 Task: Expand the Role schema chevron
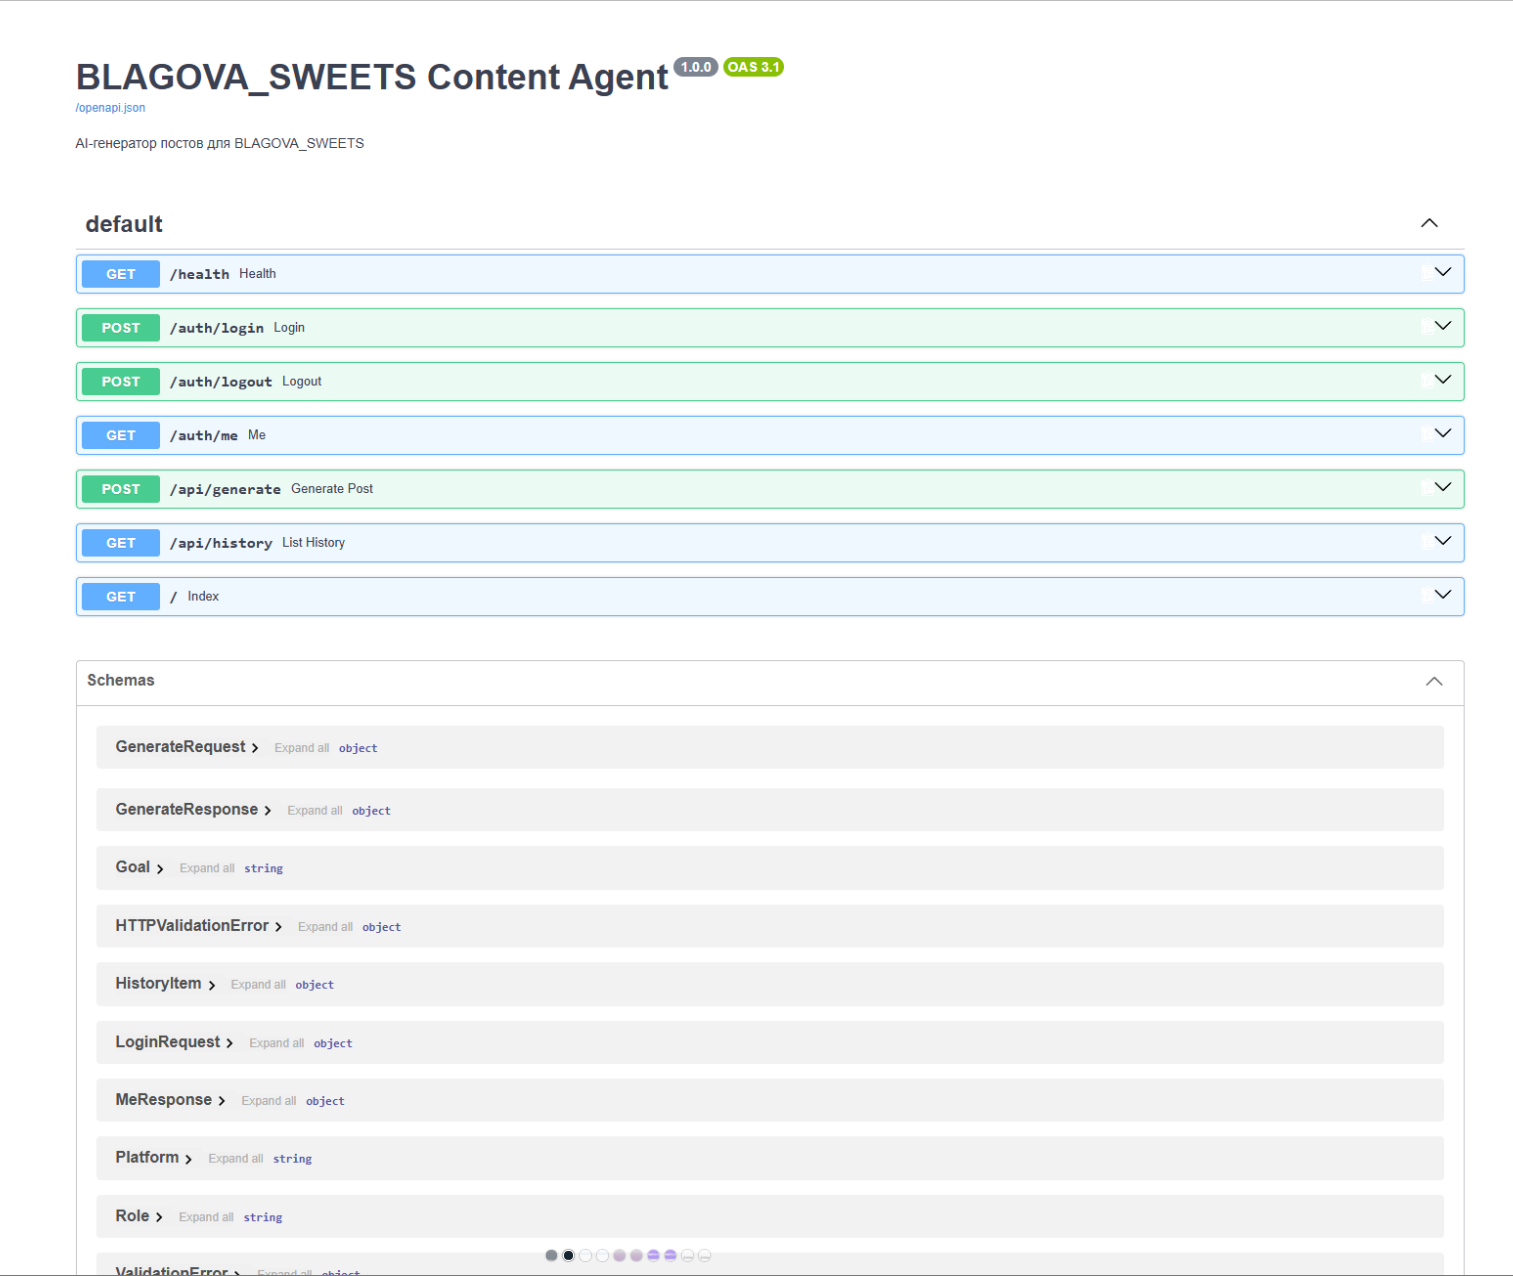(159, 1217)
